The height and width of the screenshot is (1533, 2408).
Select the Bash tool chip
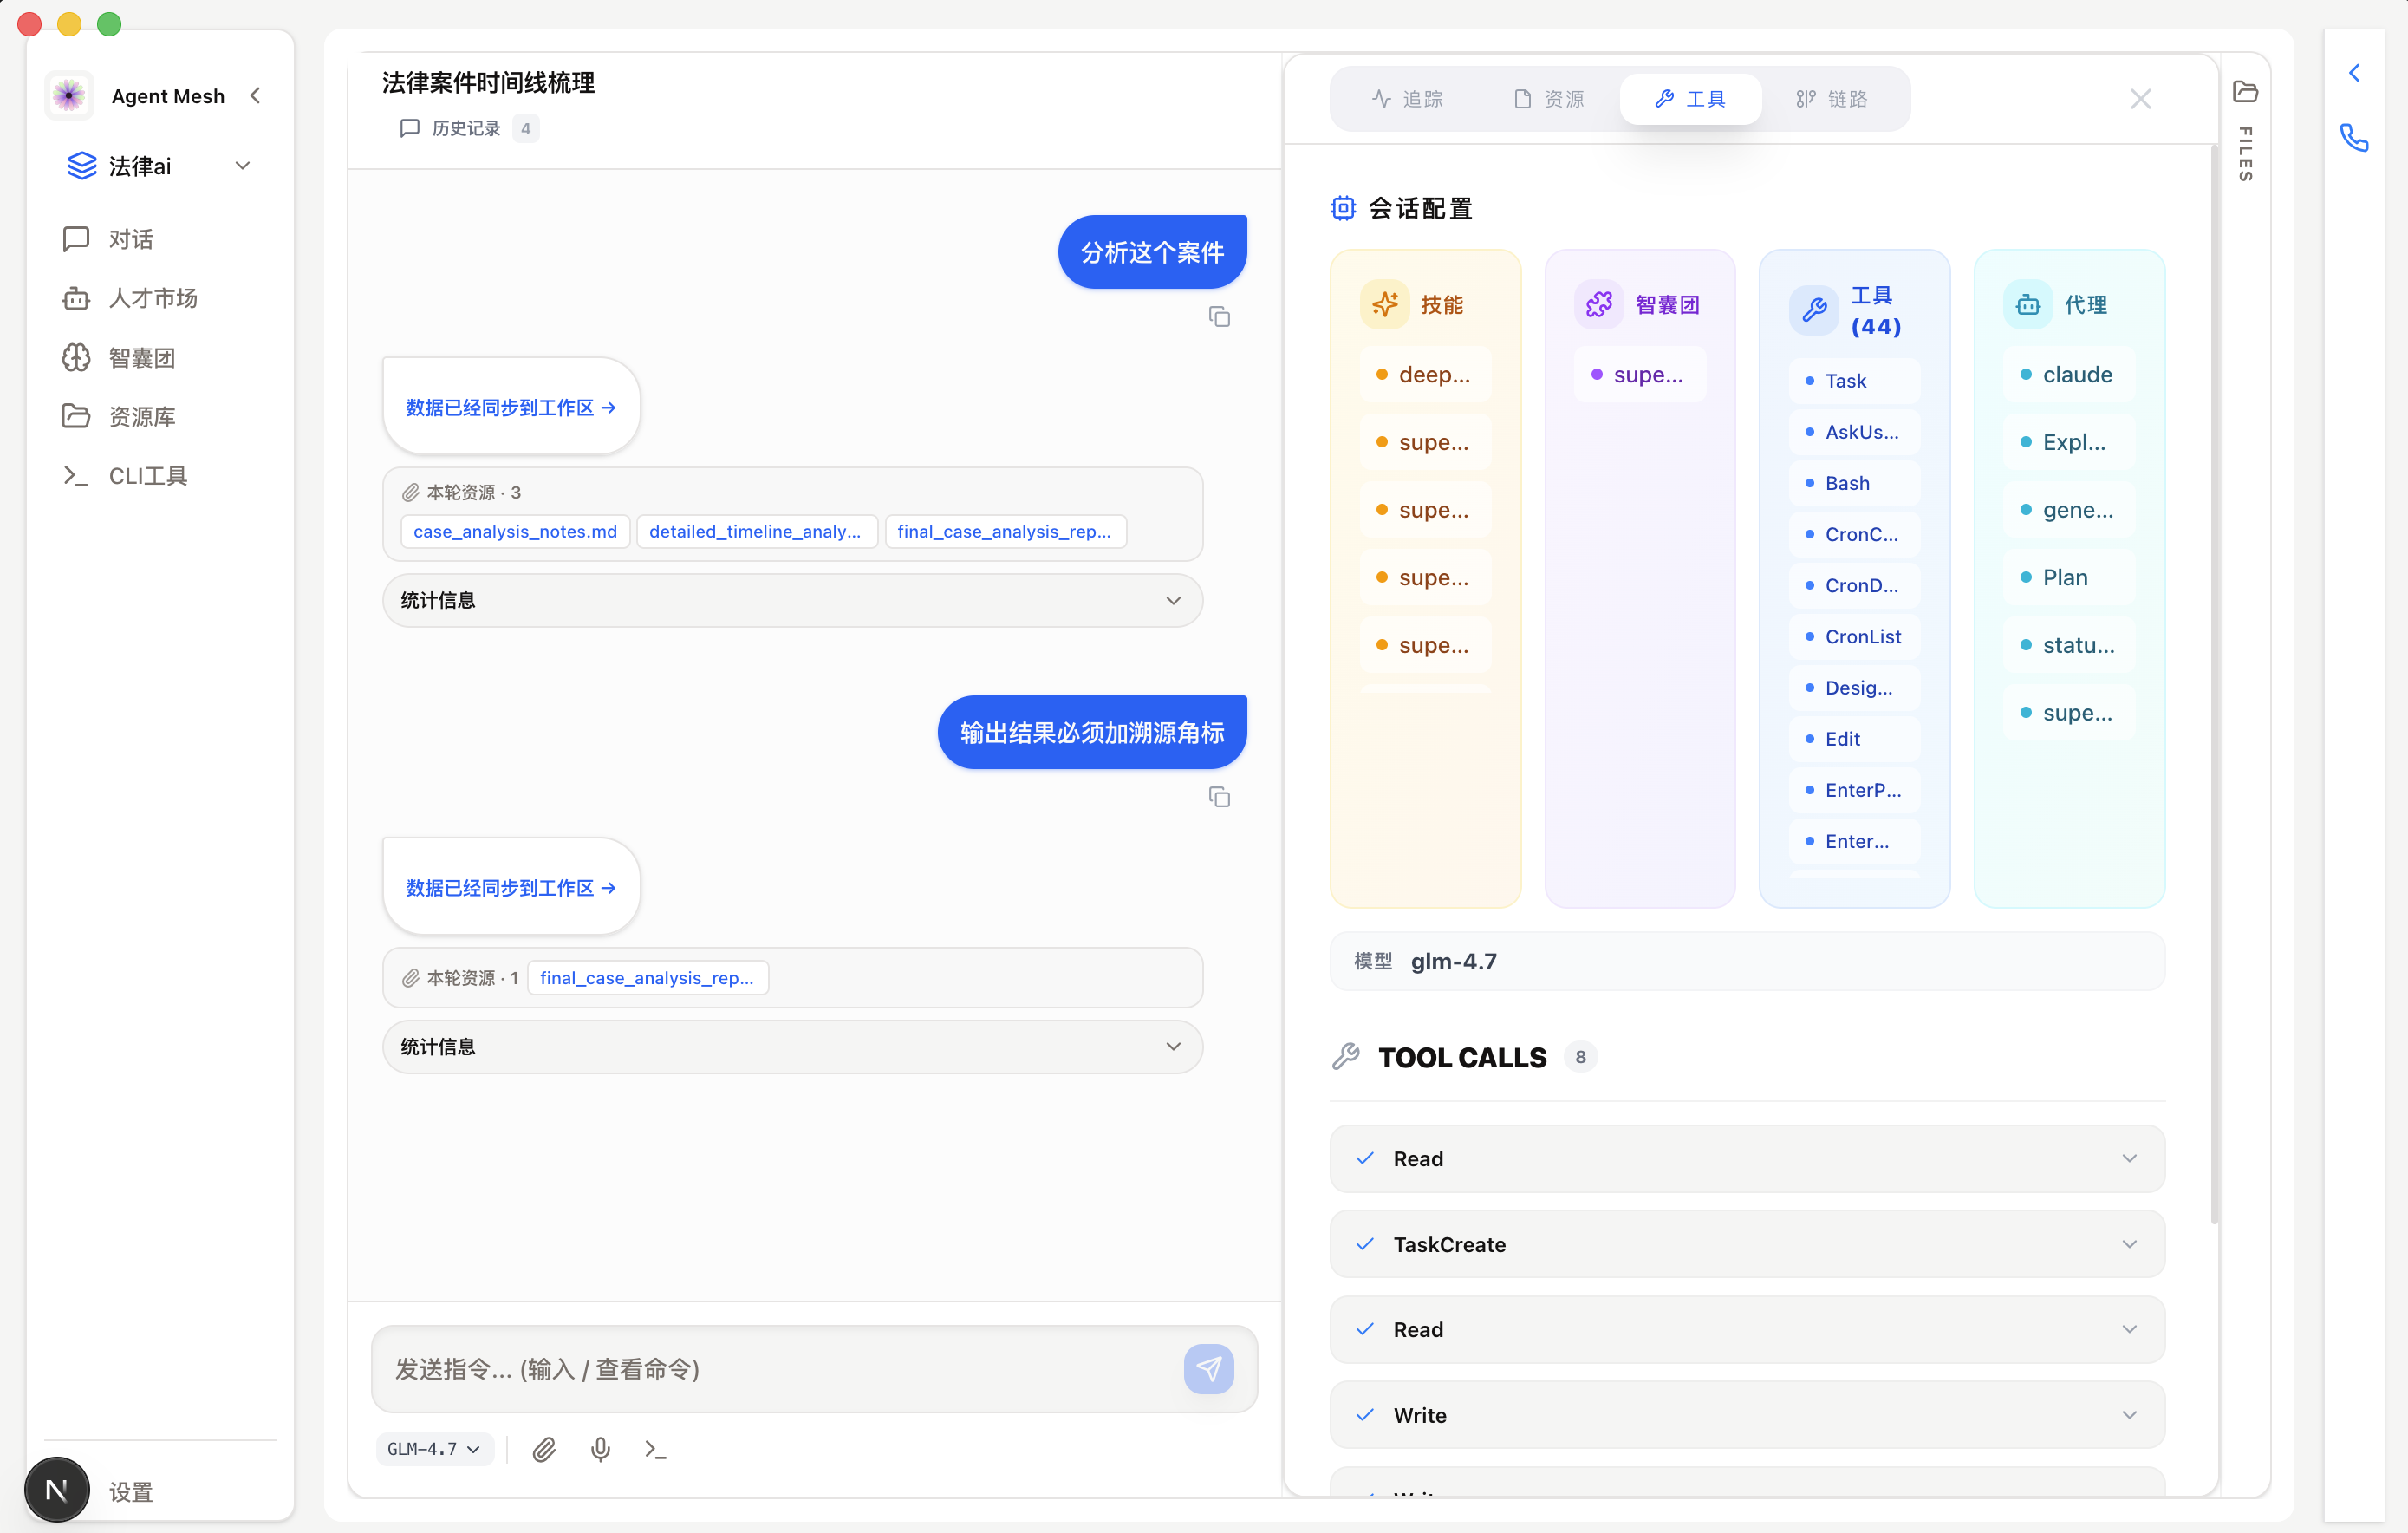click(x=1854, y=483)
